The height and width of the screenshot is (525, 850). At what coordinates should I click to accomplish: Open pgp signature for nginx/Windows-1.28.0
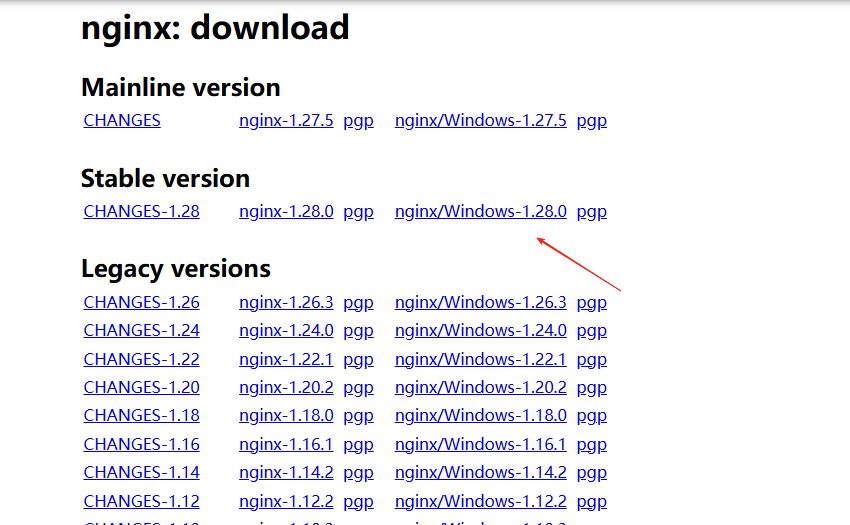591,212
